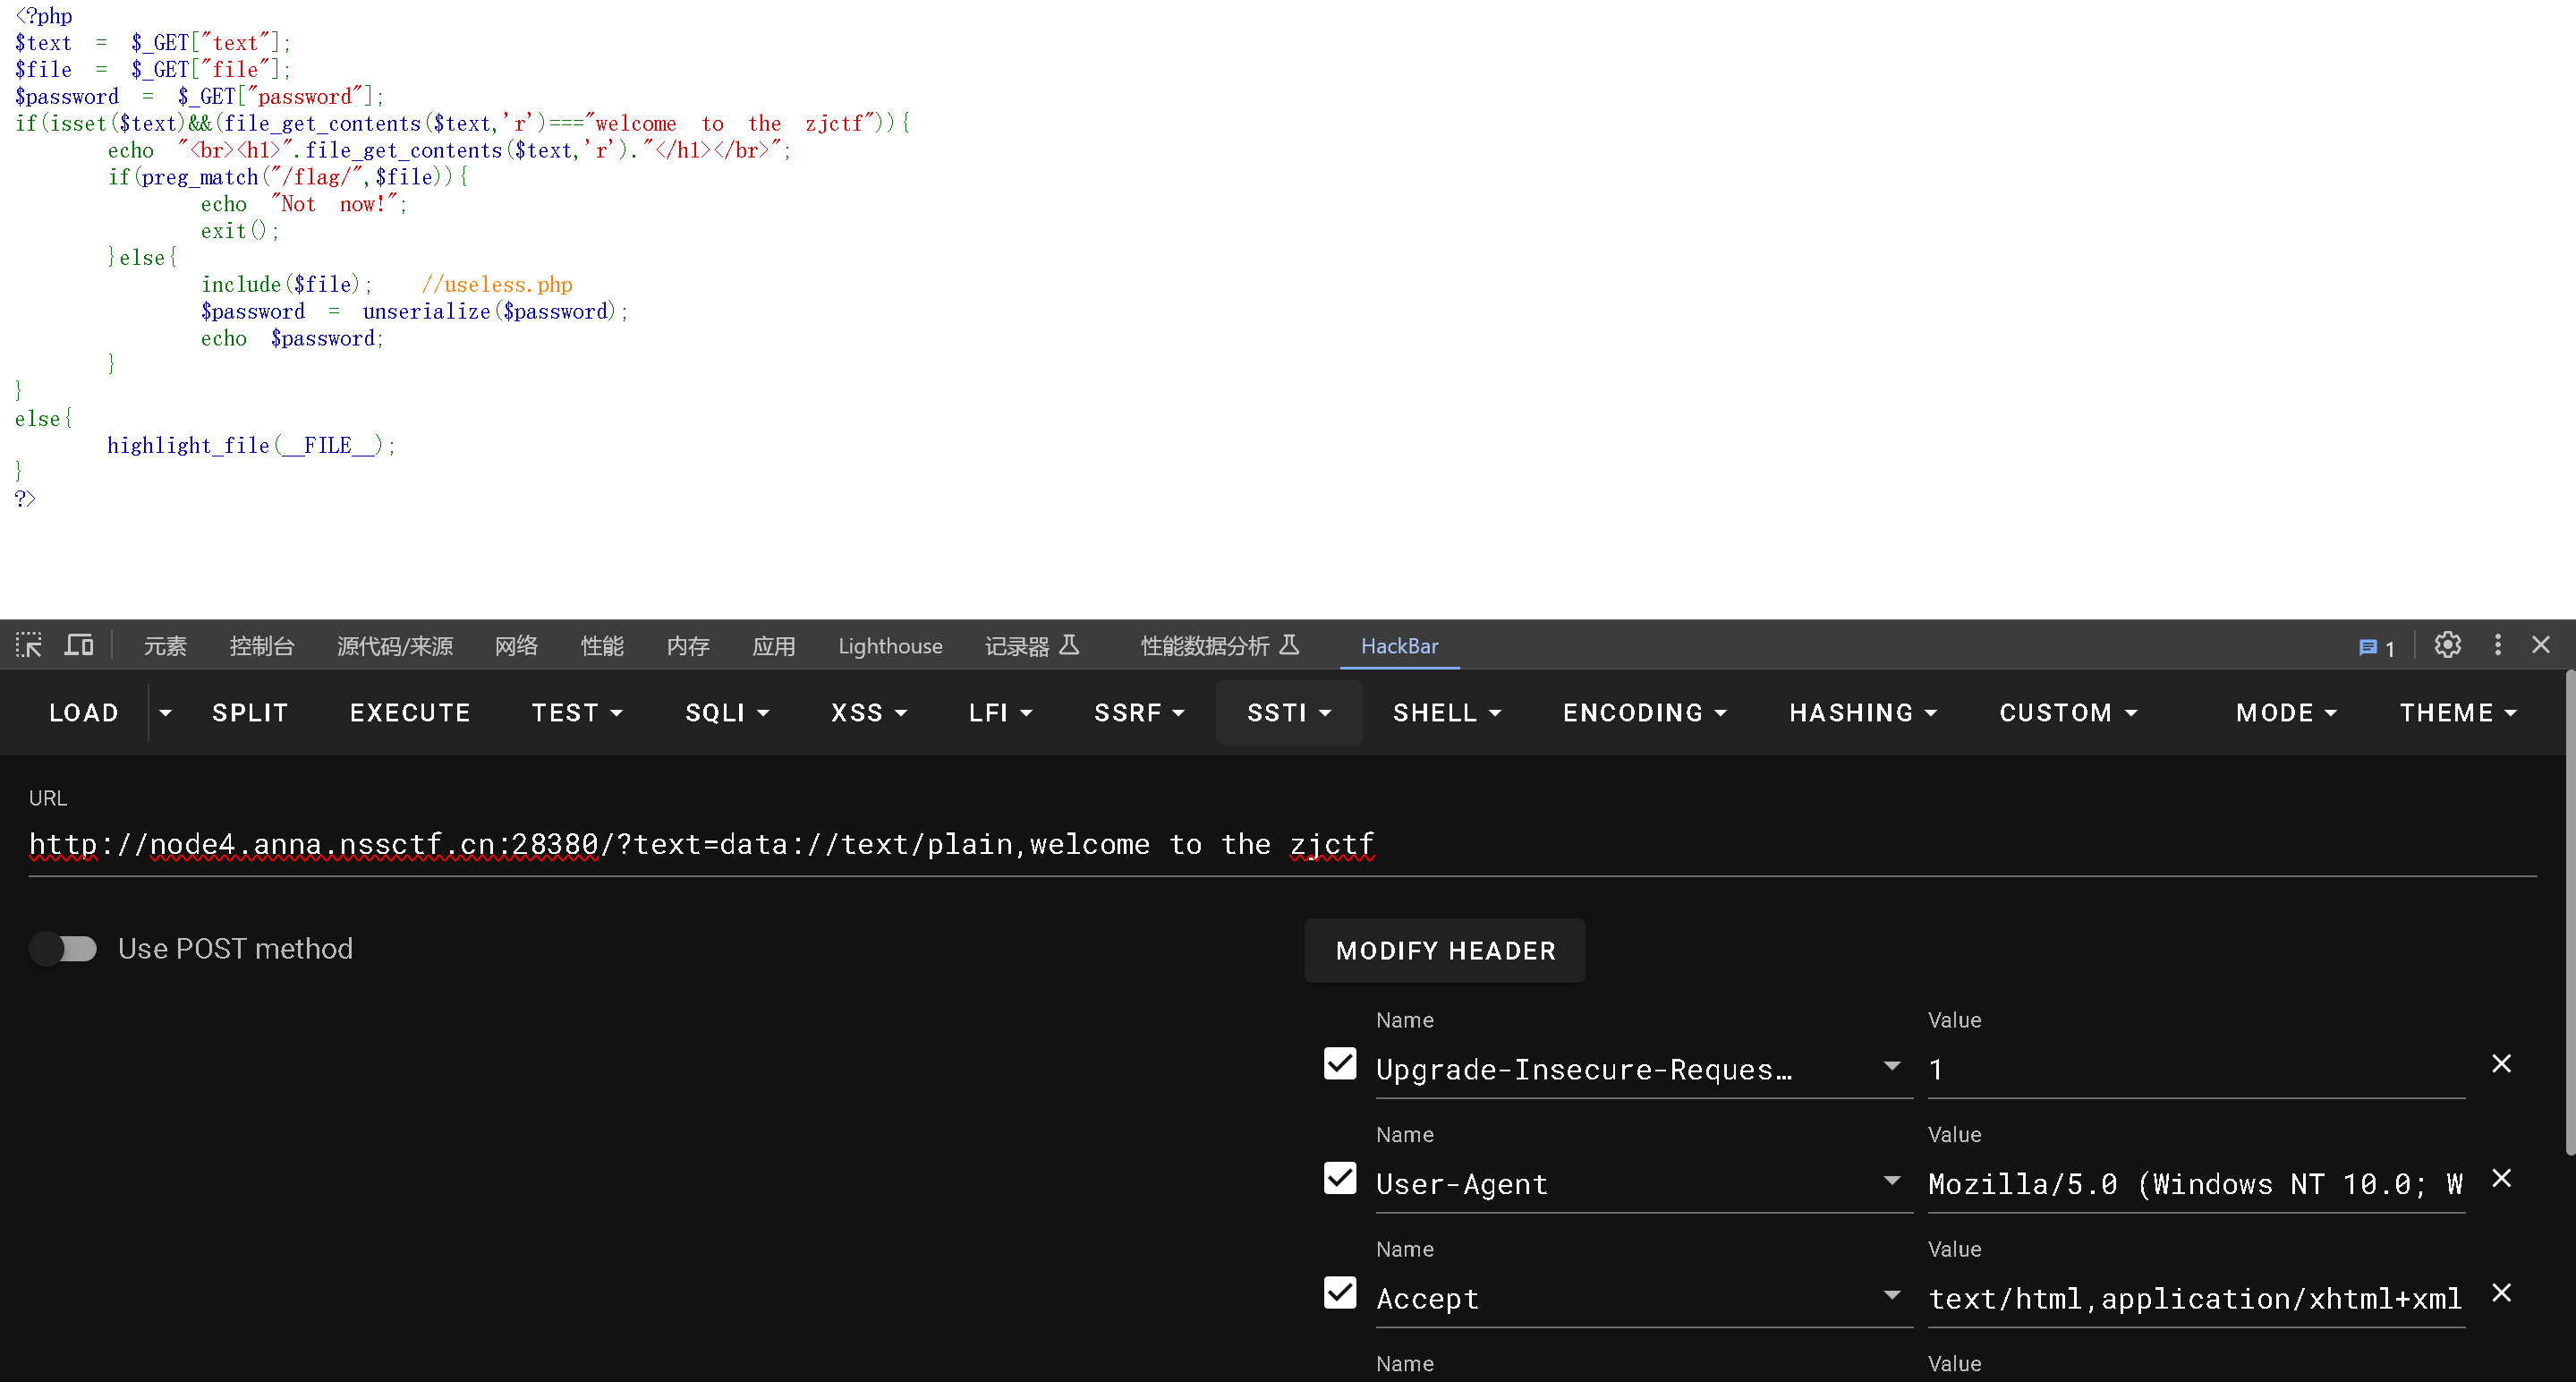The height and width of the screenshot is (1382, 2576).
Task: Remove the Accept header row
Action: pos(2501,1293)
